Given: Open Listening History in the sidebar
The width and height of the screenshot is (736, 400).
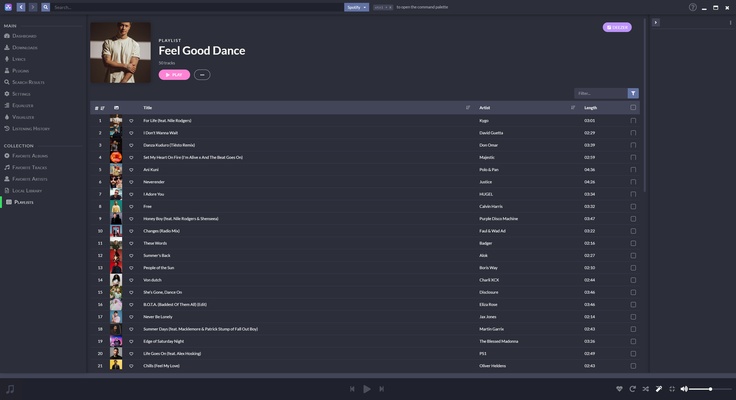Looking at the screenshot, I should (x=27, y=129).
